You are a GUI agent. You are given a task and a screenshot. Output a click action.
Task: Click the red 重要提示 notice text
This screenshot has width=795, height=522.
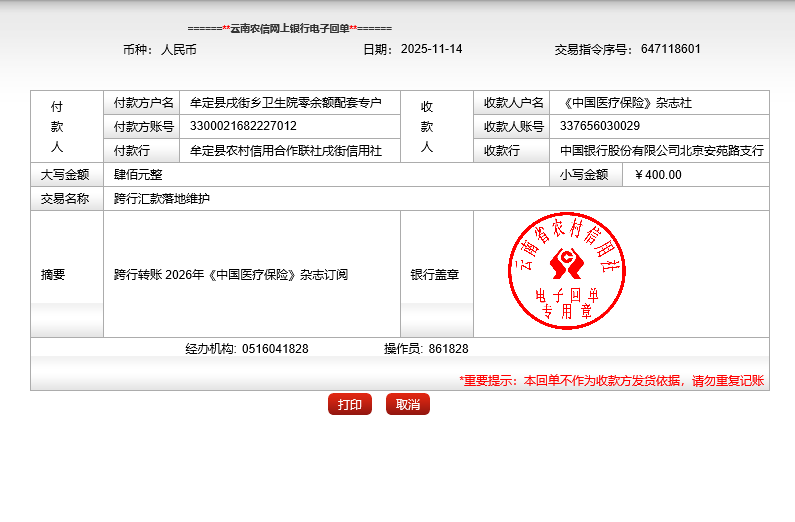pyautogui.click(x=611, y=381)
